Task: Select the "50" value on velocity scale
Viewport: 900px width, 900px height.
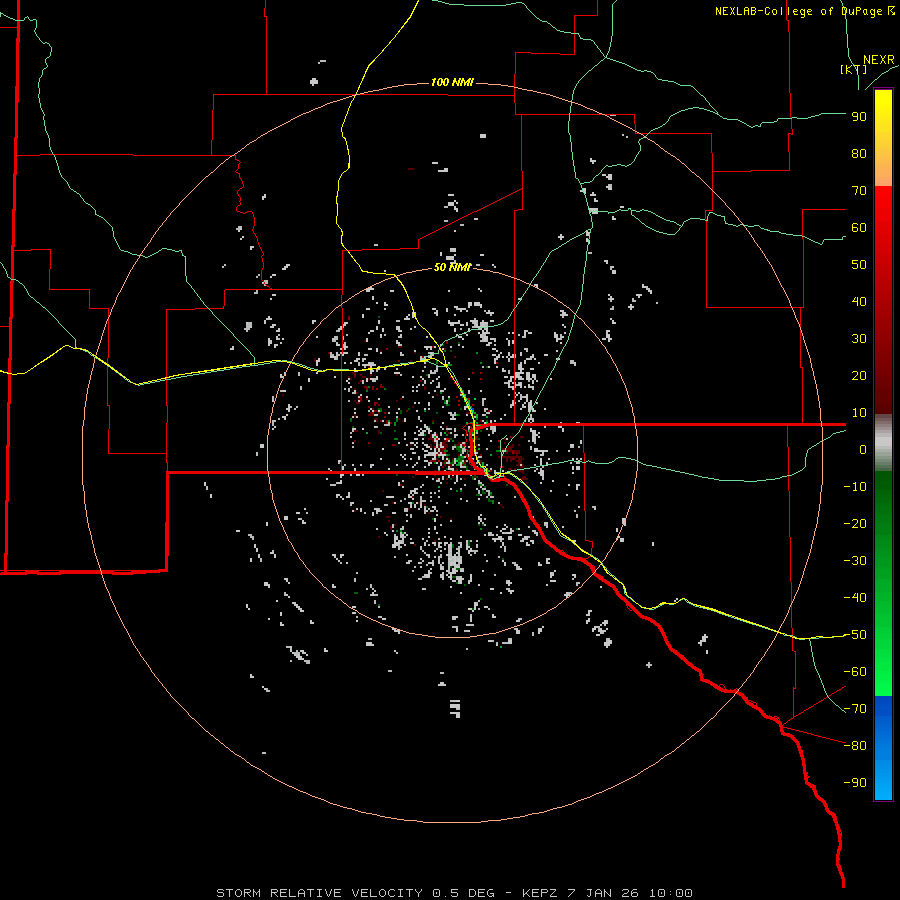Action: 859,265
